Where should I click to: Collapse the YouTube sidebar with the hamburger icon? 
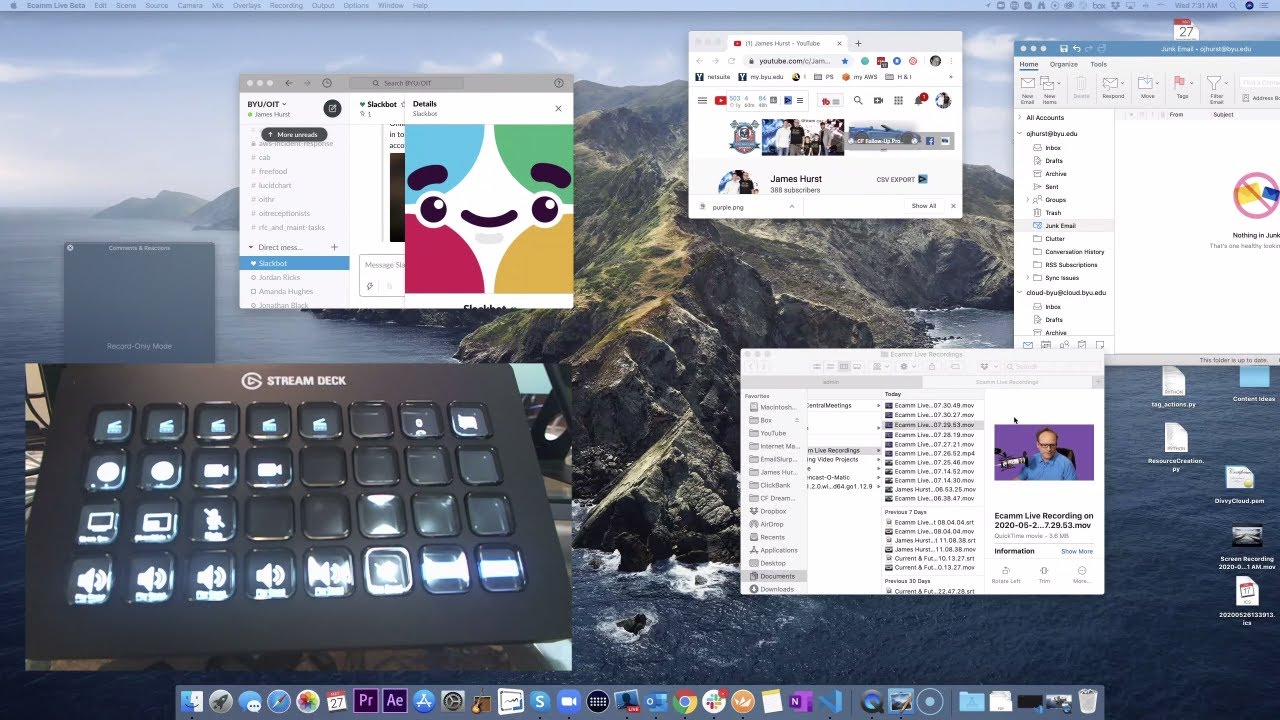click(x=703, y=100)
